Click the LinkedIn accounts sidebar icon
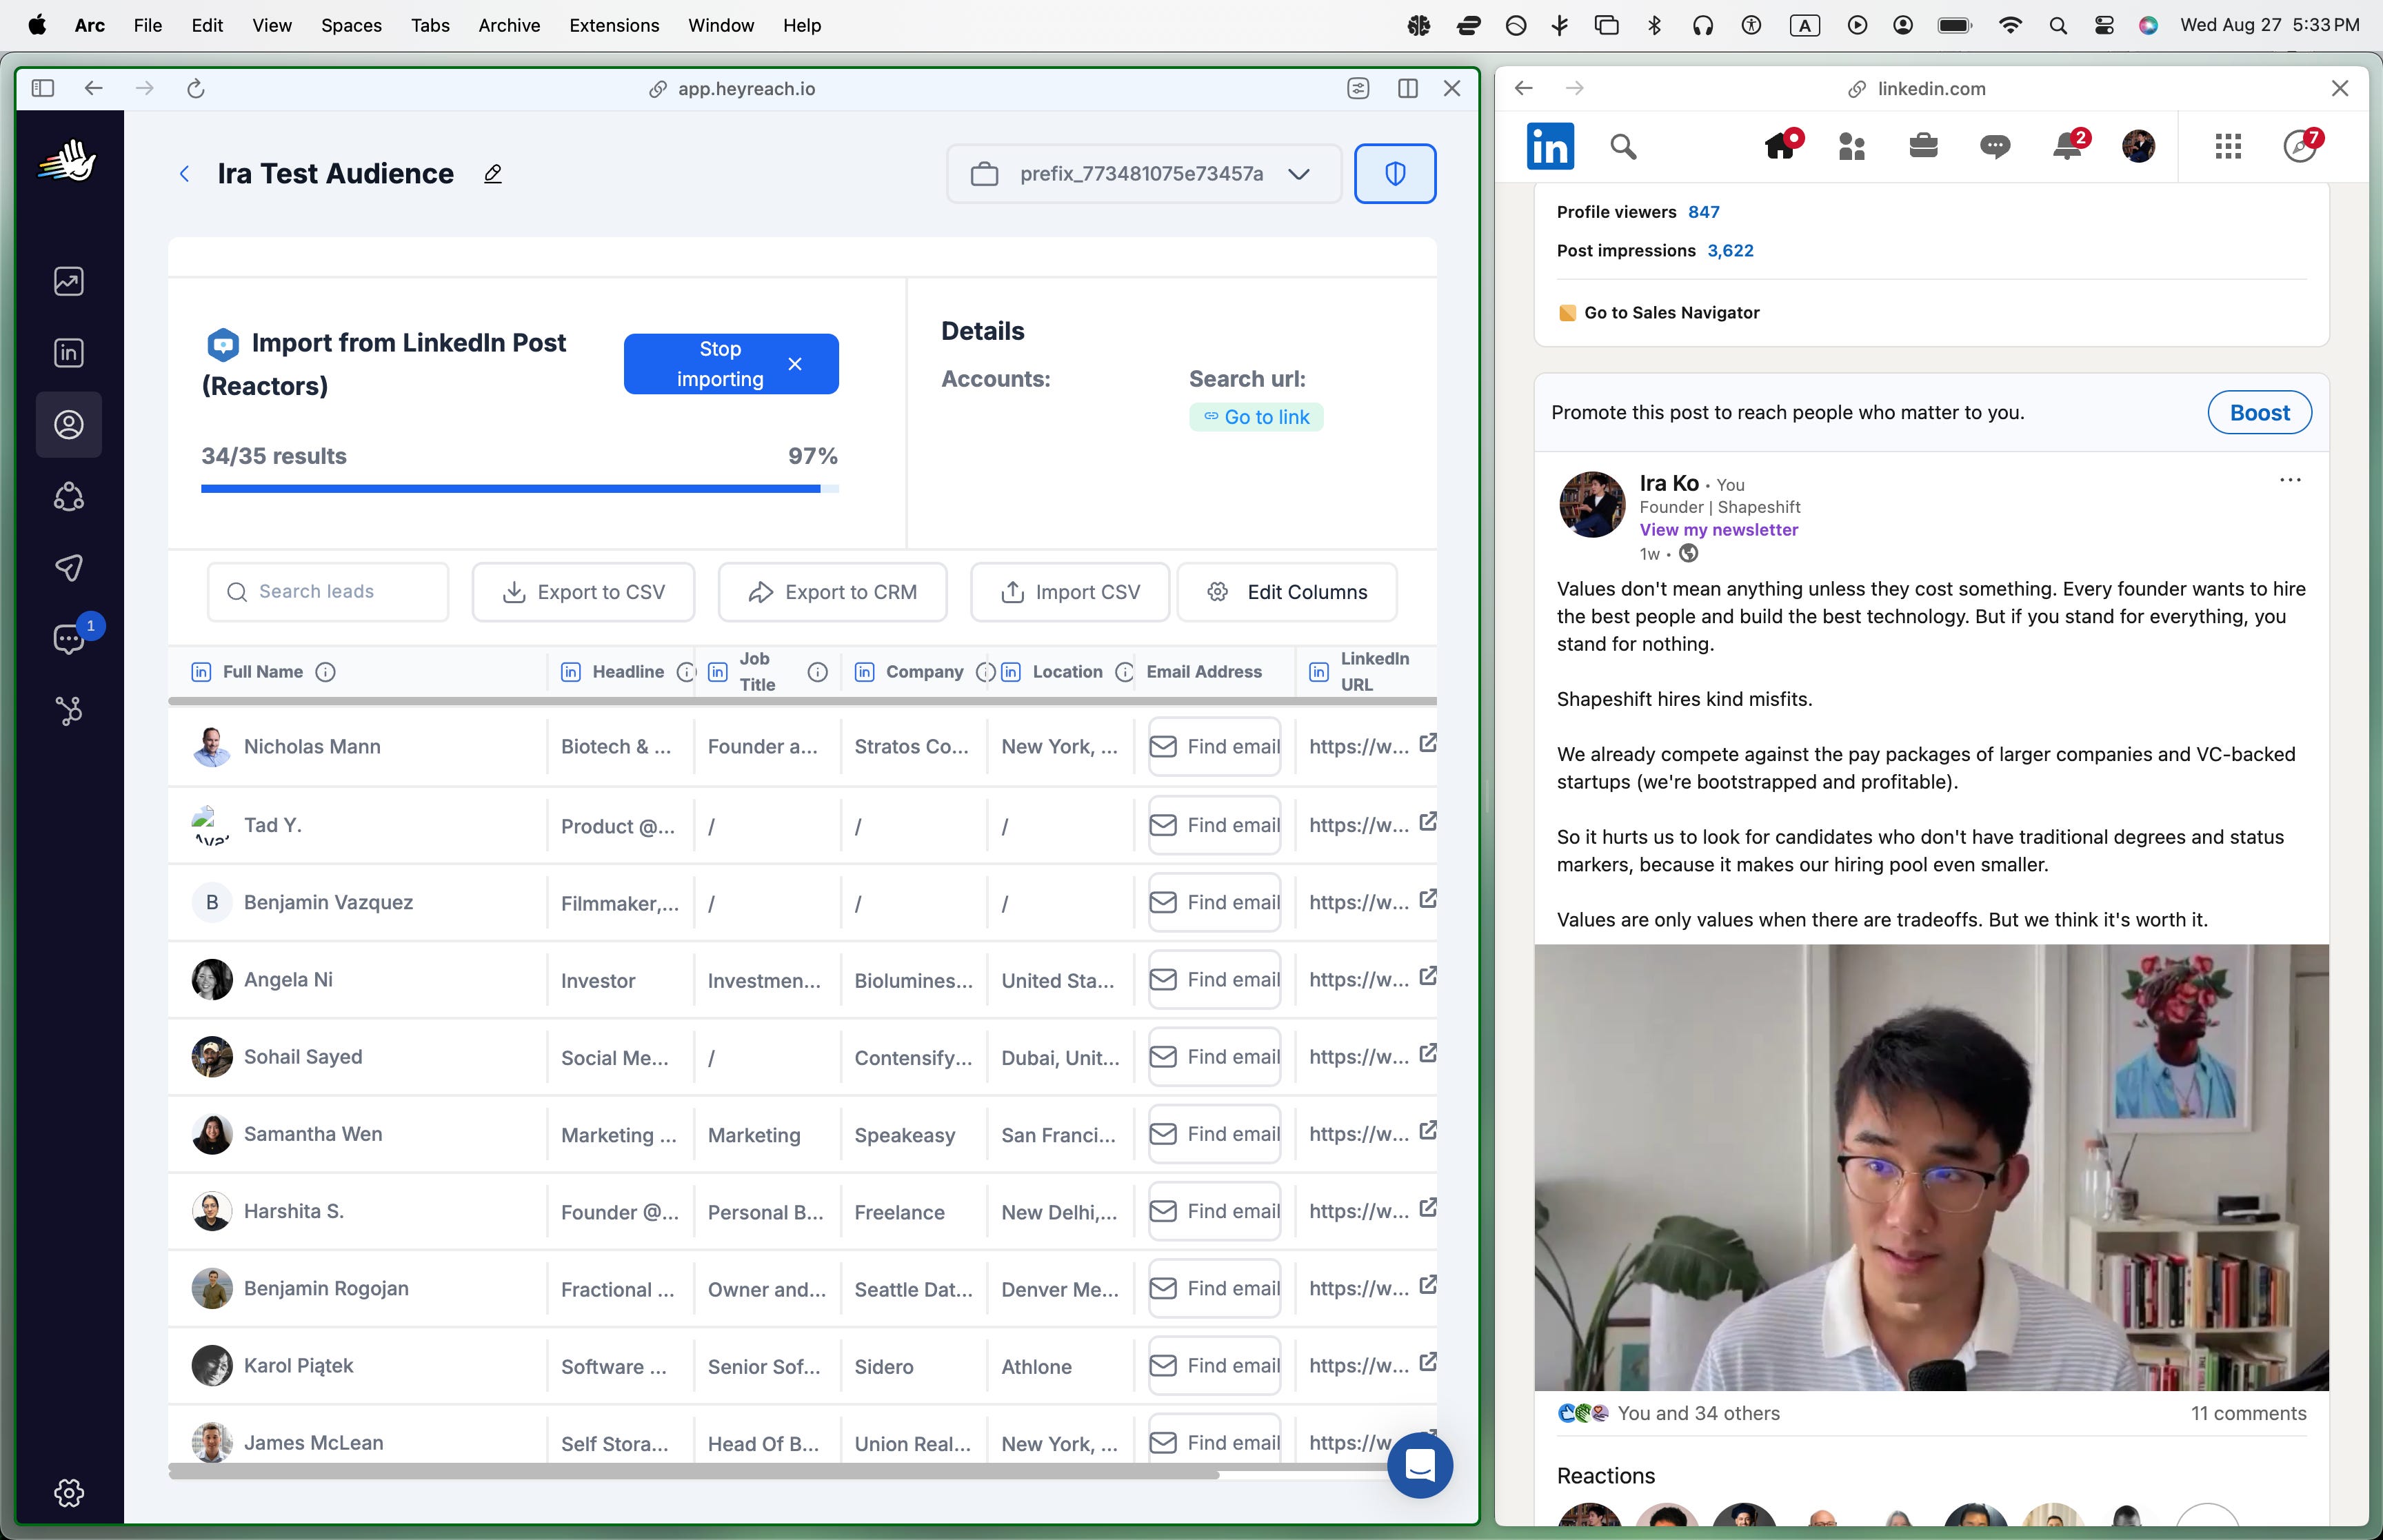Screen dimensions: 2383x1540 68,353
